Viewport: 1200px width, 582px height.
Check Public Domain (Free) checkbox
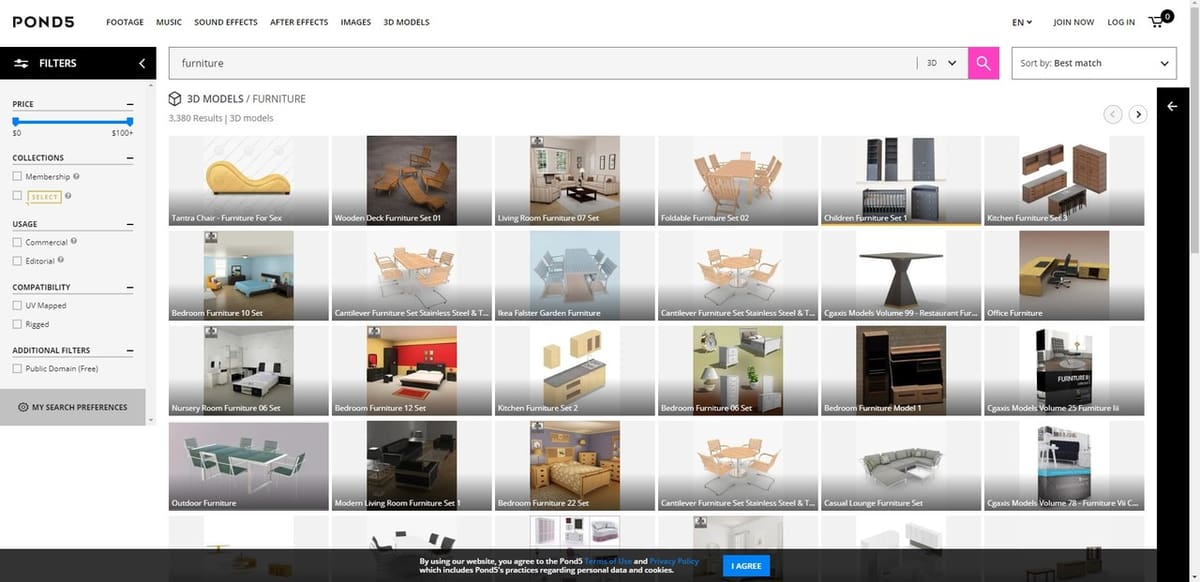[17, 369]
